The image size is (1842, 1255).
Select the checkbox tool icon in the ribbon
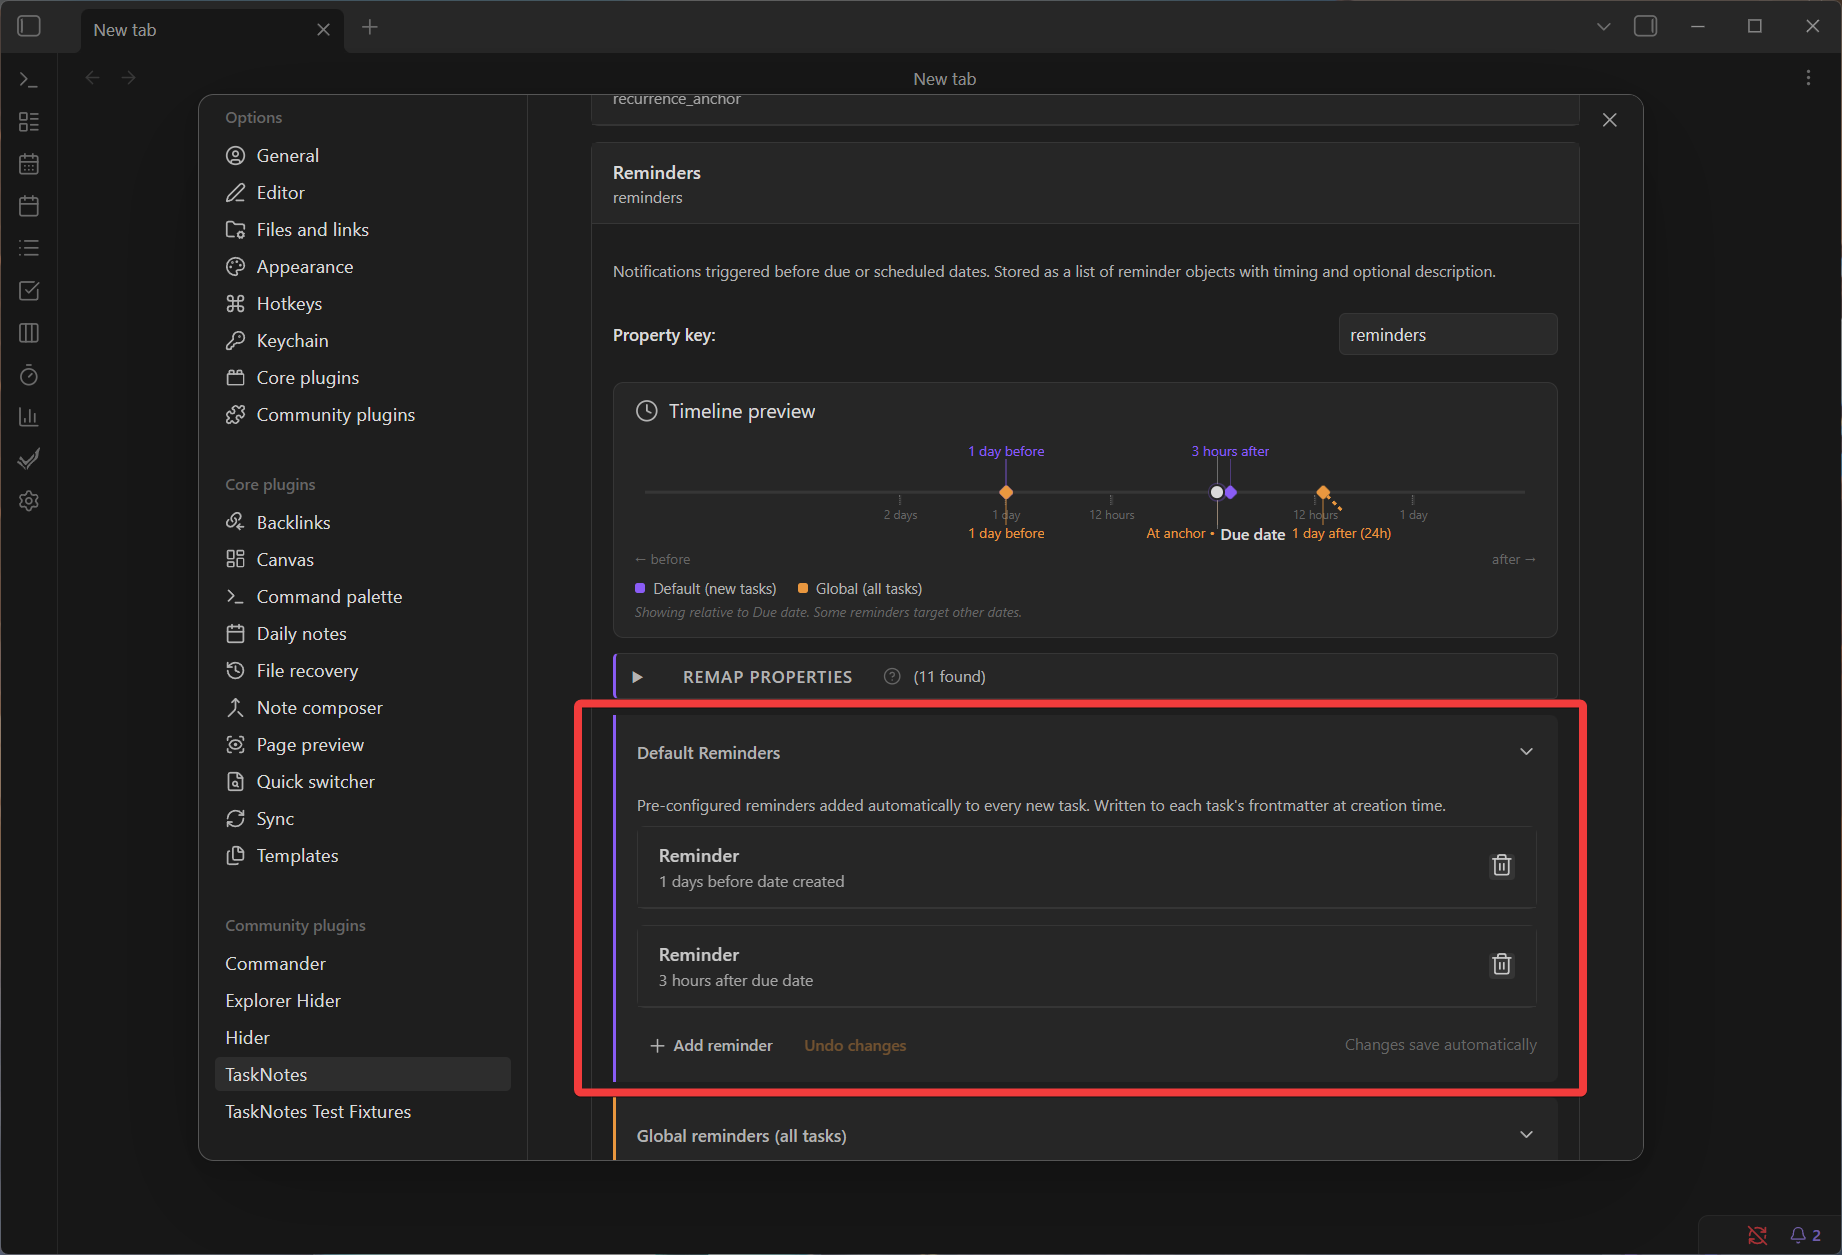pyautogui.click(x=28, y=290)
